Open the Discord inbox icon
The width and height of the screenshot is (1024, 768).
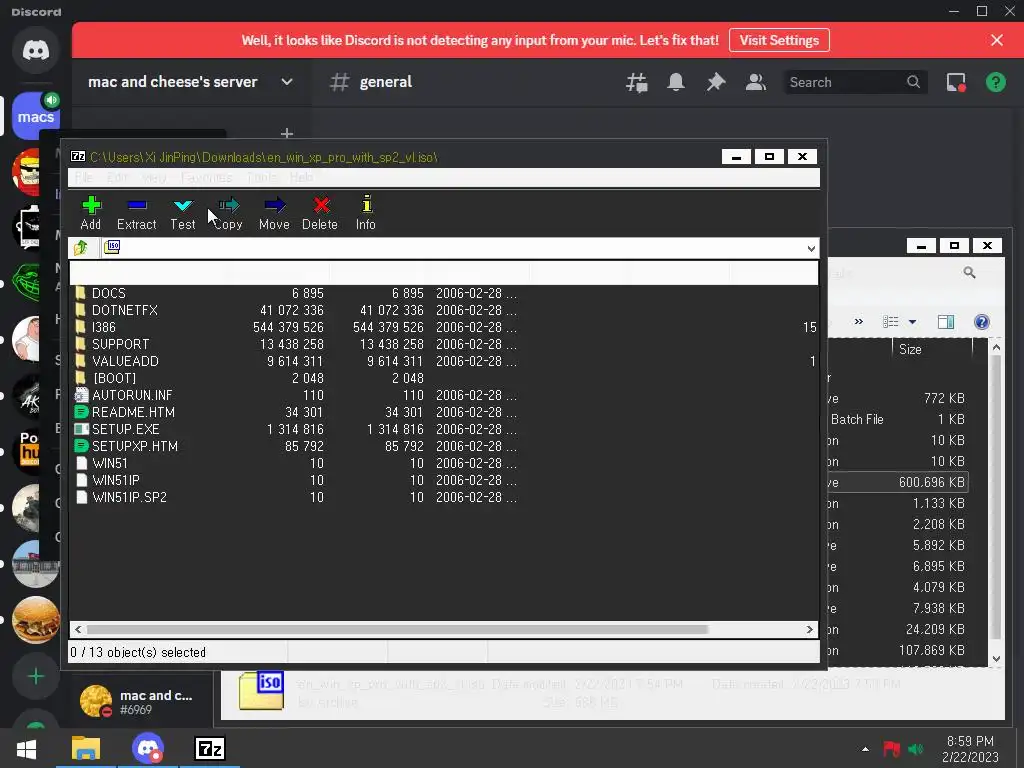(x=956, y=82)
